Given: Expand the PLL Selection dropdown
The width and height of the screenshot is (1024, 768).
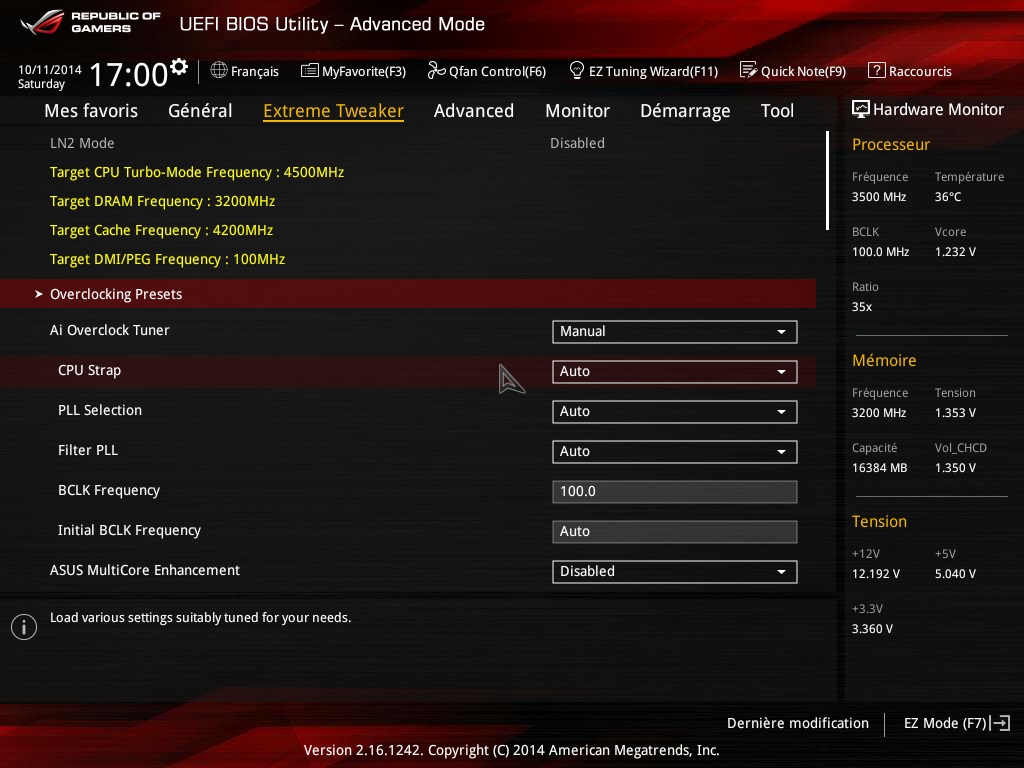Looking at the screenshot, I should point(674,412).
